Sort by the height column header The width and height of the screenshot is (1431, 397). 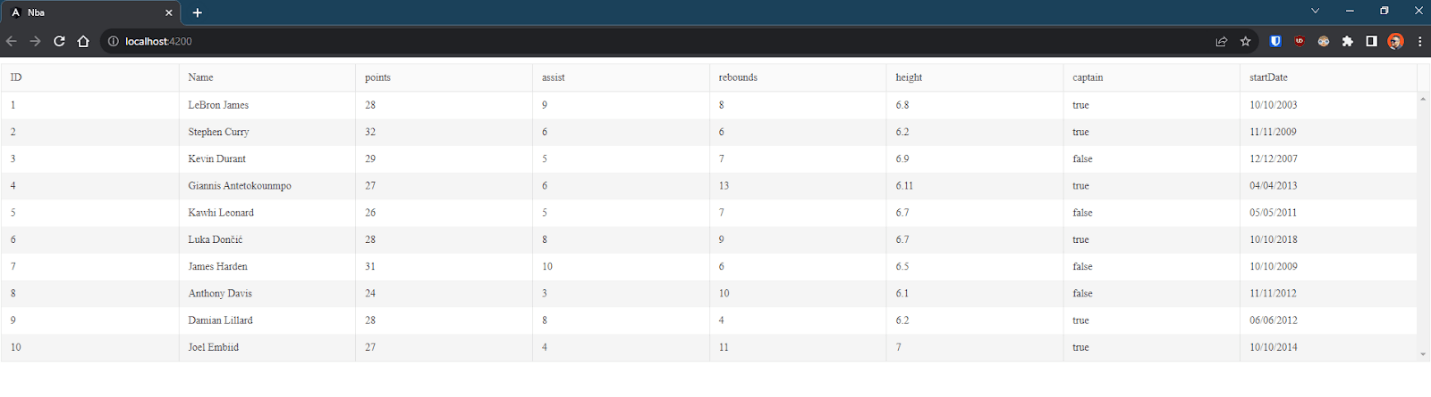pos(975,77)
